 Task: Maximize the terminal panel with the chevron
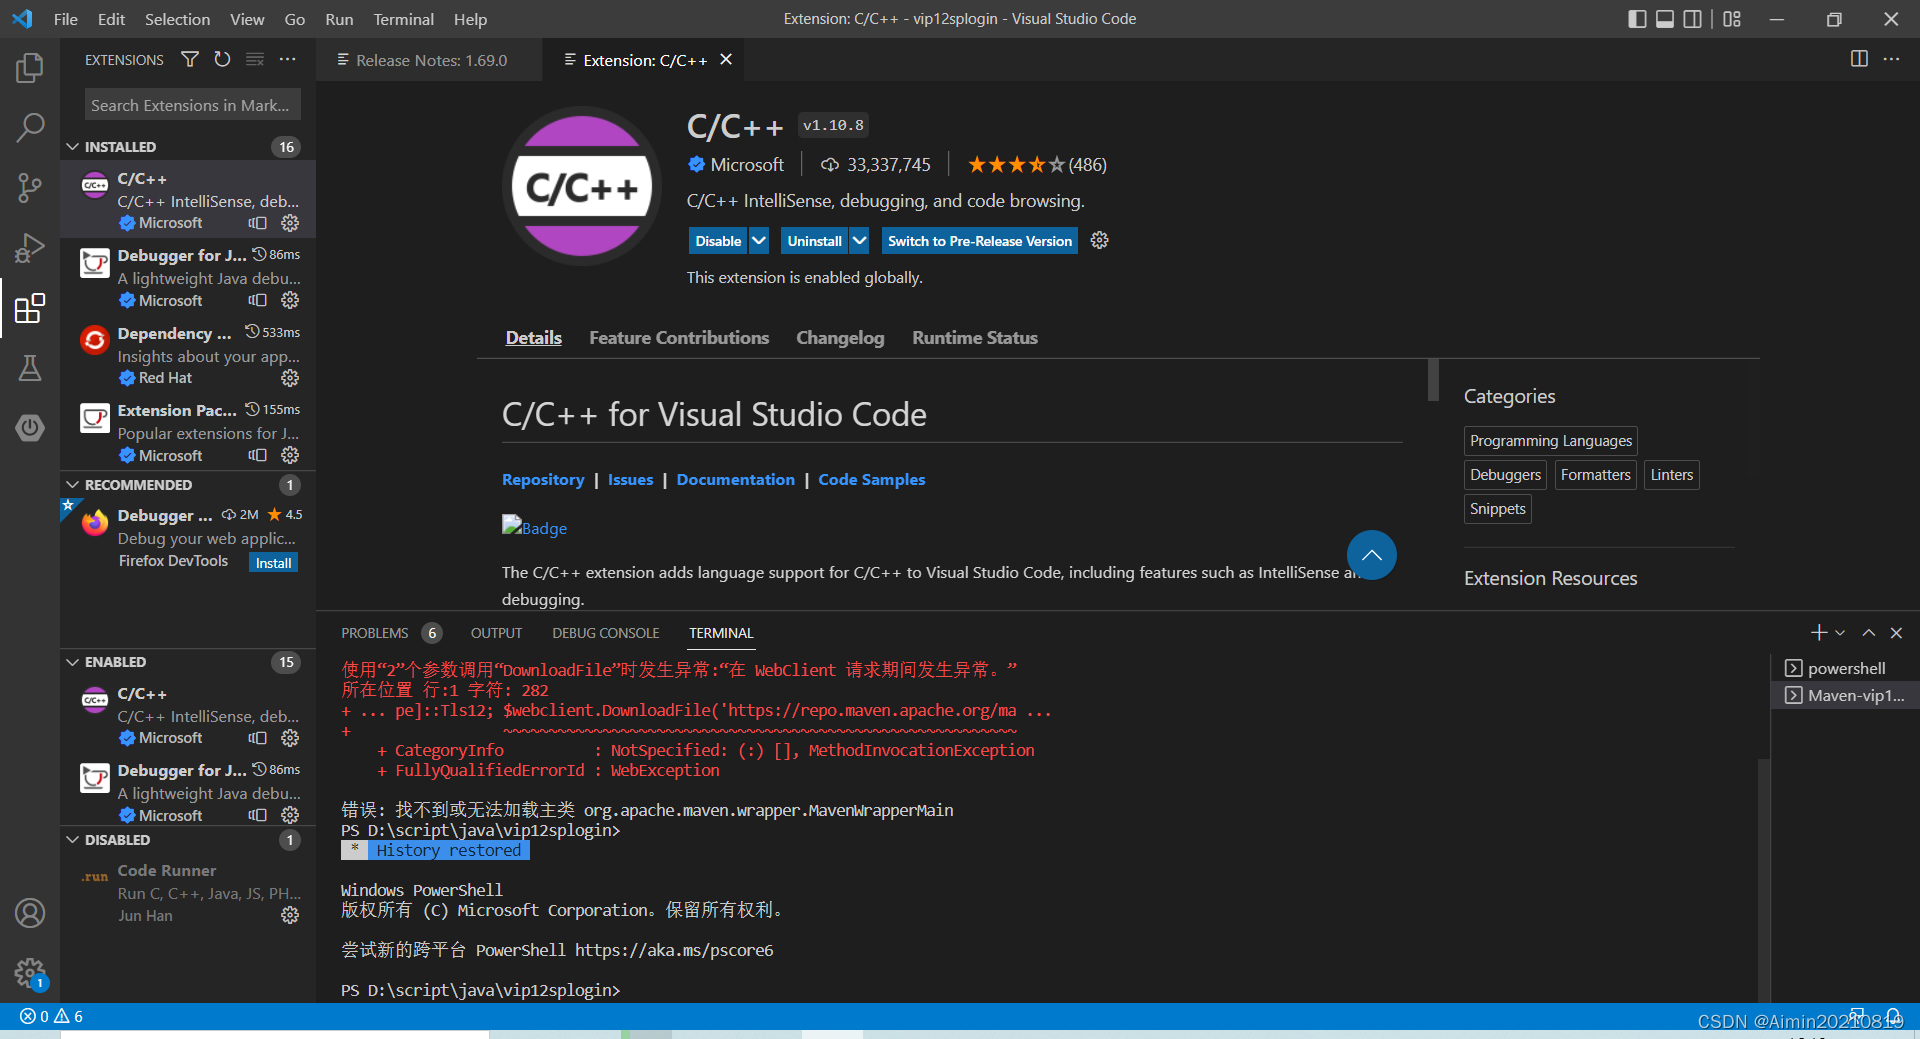point(1867,633)
